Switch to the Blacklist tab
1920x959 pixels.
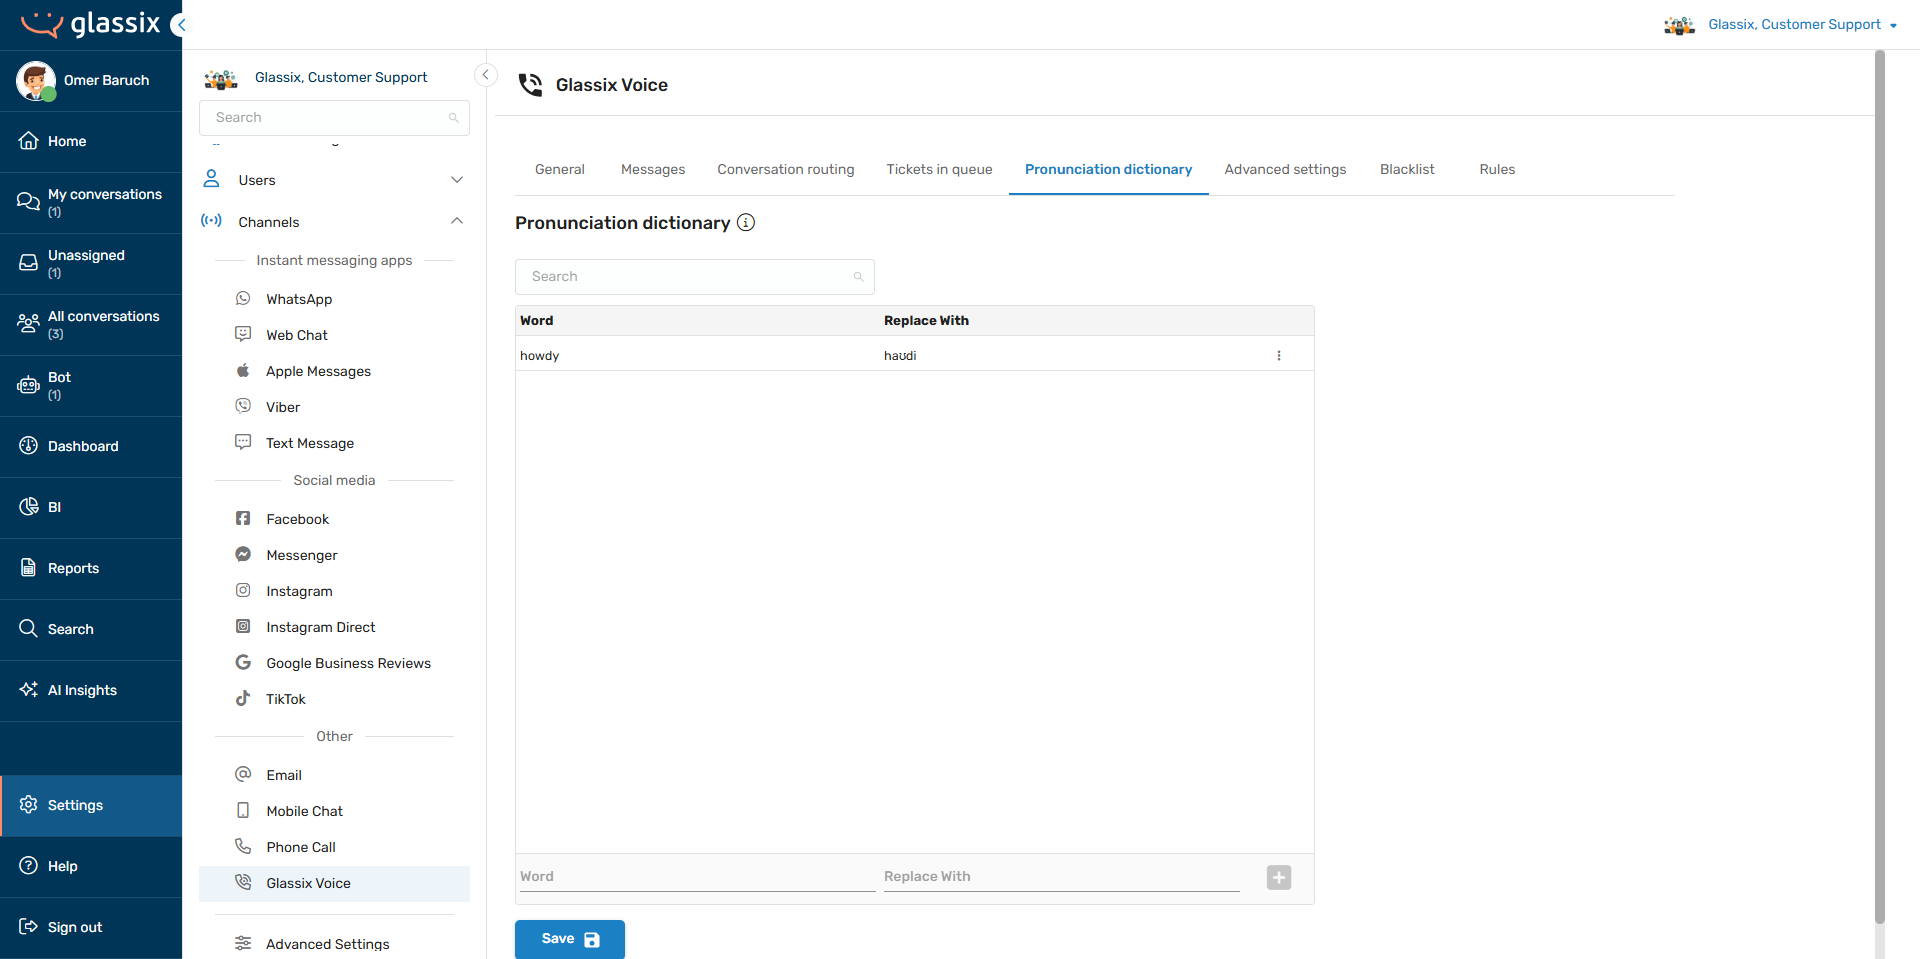tap(1407, 170)
